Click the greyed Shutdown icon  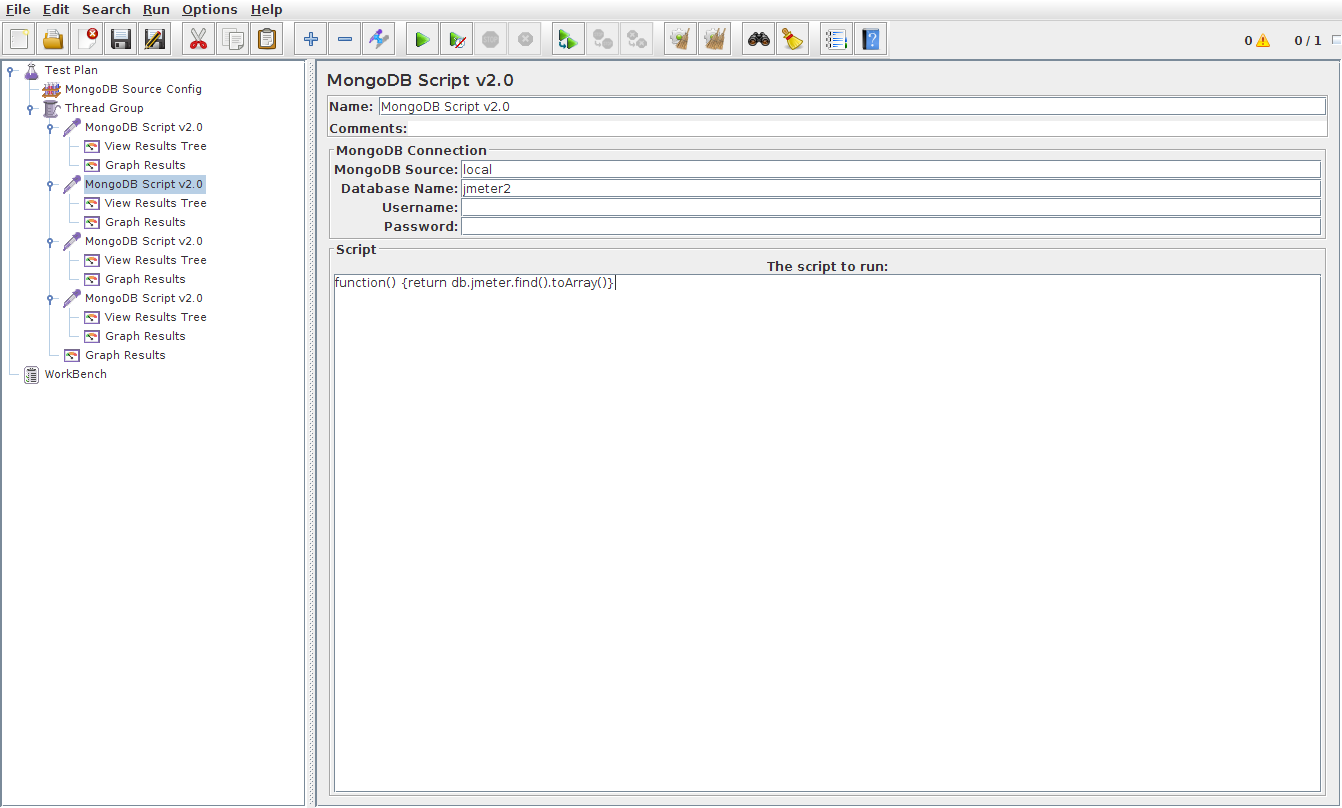(524, 40)
